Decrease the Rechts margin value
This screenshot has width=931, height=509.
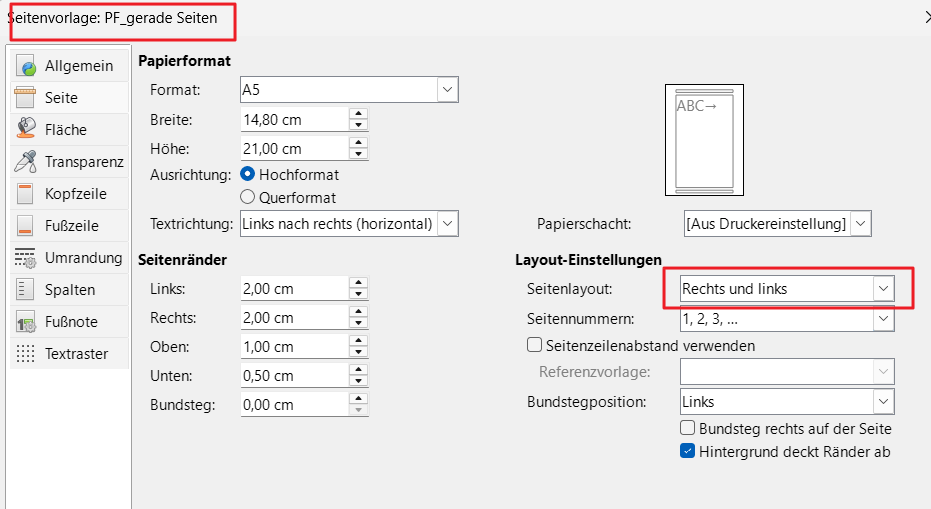(x=358, y=323)
